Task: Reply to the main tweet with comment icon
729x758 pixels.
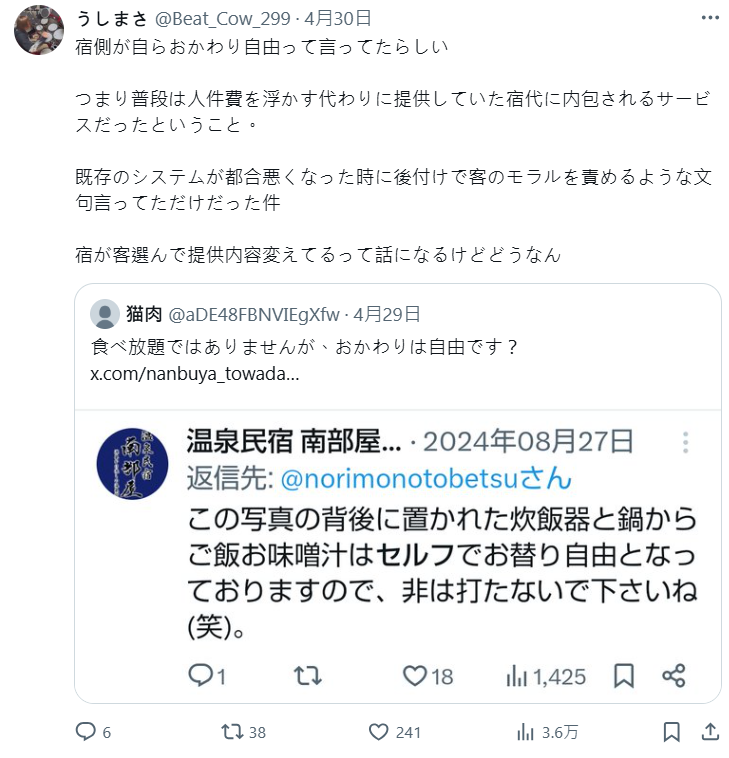Action: (x=86, y=732)
